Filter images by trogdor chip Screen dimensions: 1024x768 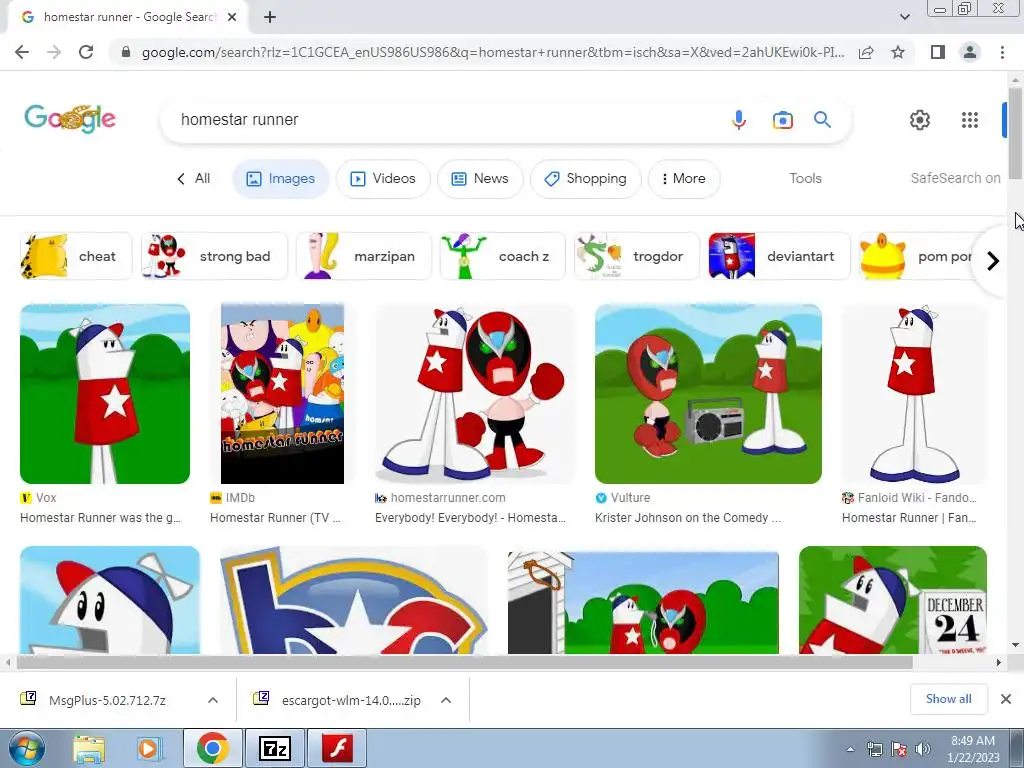[x=637, y=256]
